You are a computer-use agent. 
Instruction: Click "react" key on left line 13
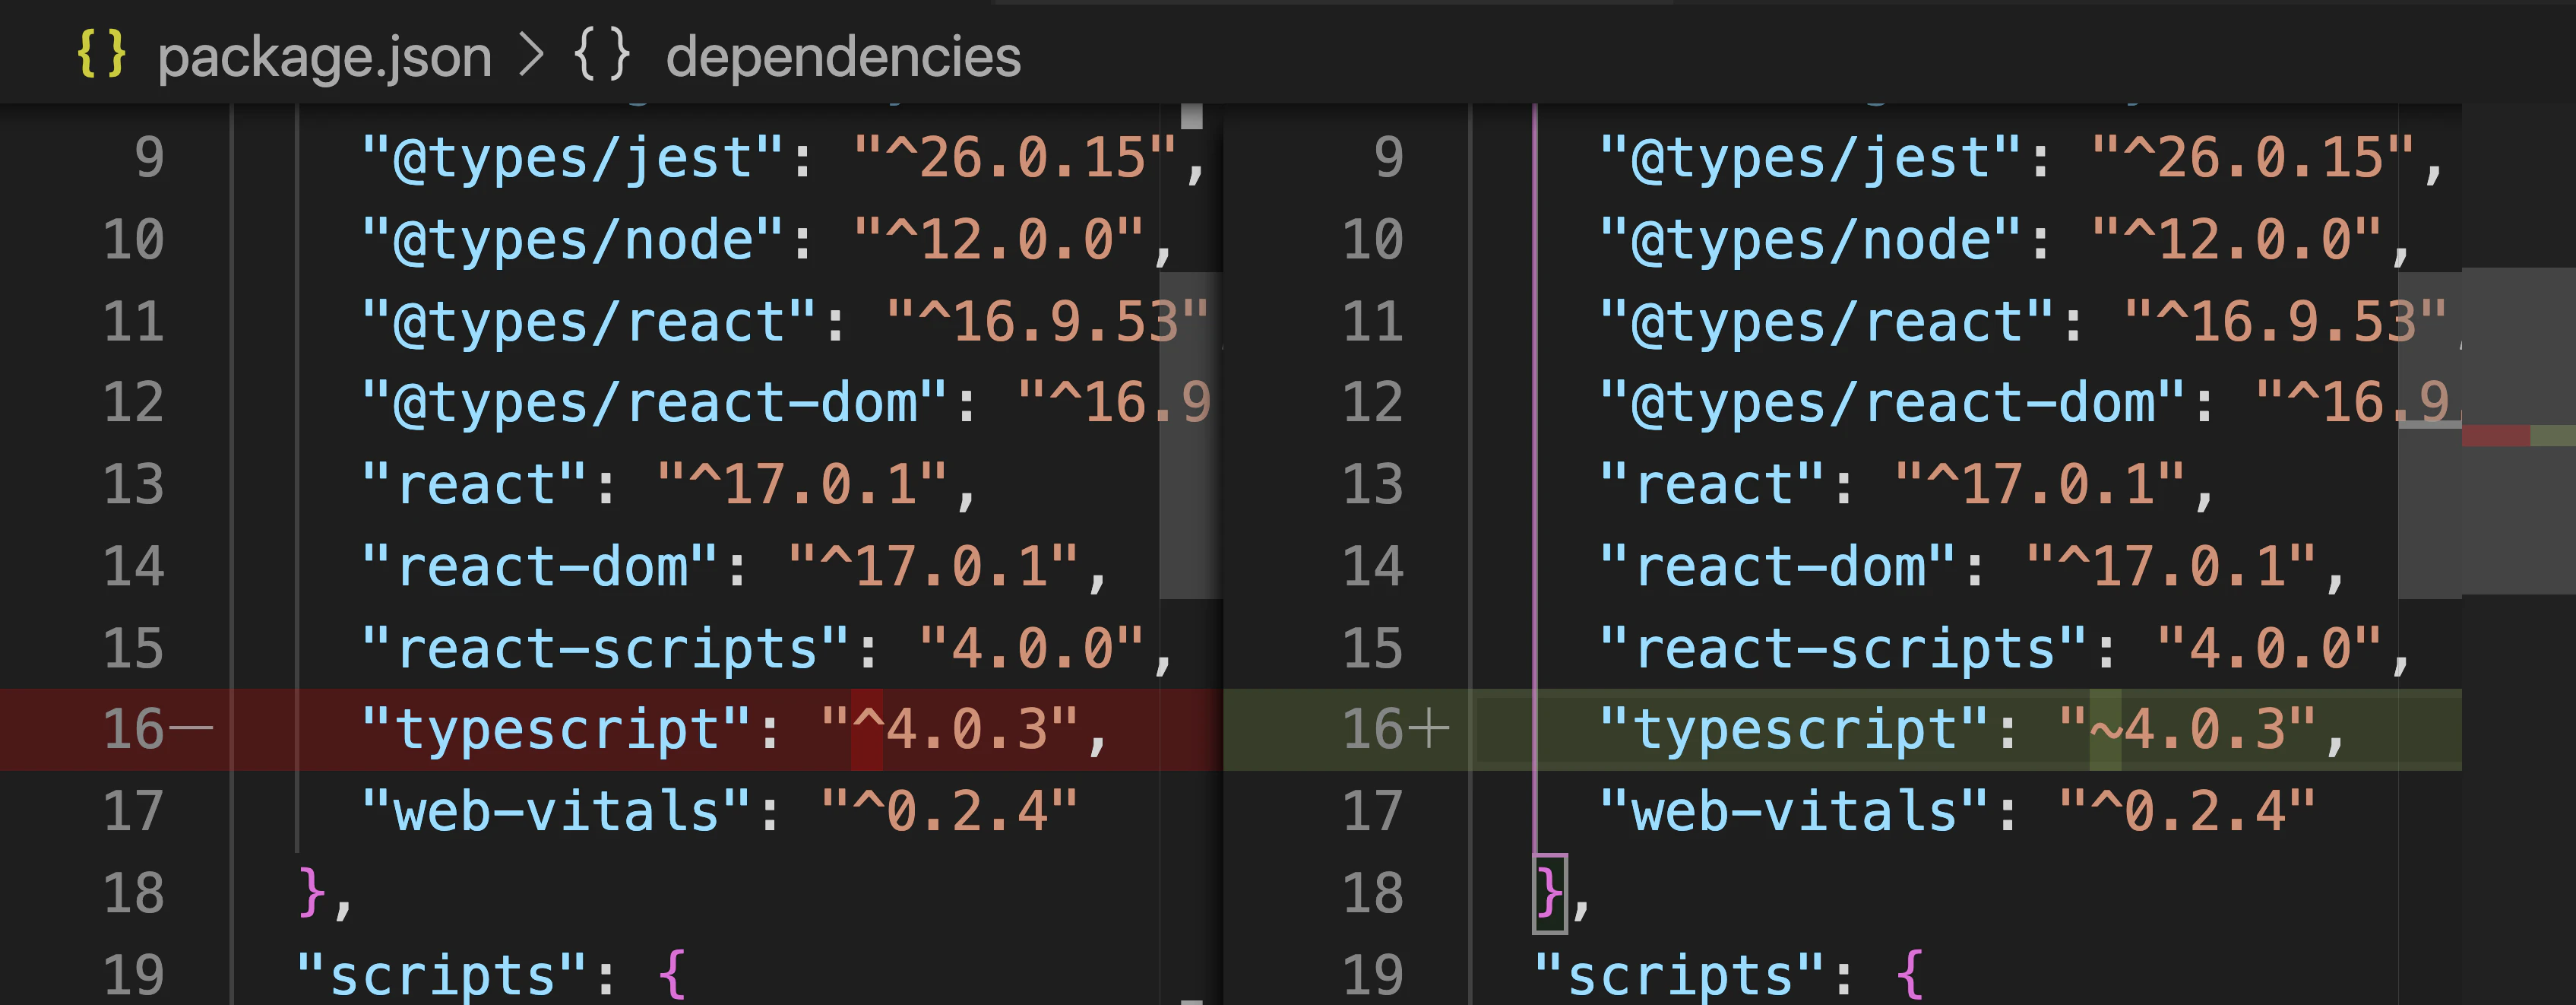point(475,485)
